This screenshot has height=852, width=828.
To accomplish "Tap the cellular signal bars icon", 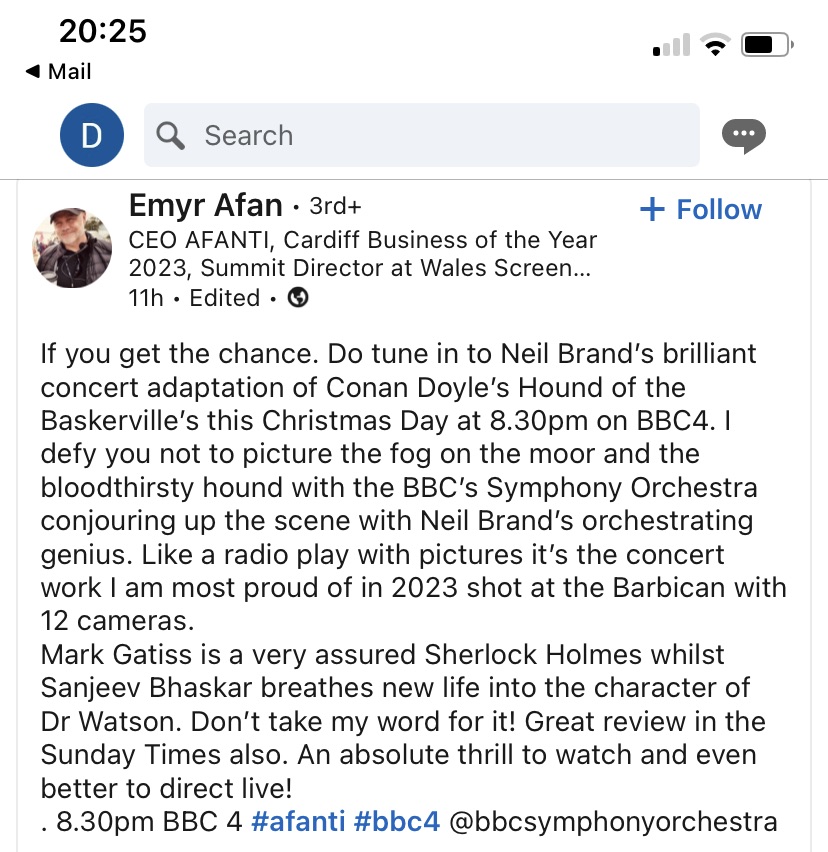I will 671,46.
